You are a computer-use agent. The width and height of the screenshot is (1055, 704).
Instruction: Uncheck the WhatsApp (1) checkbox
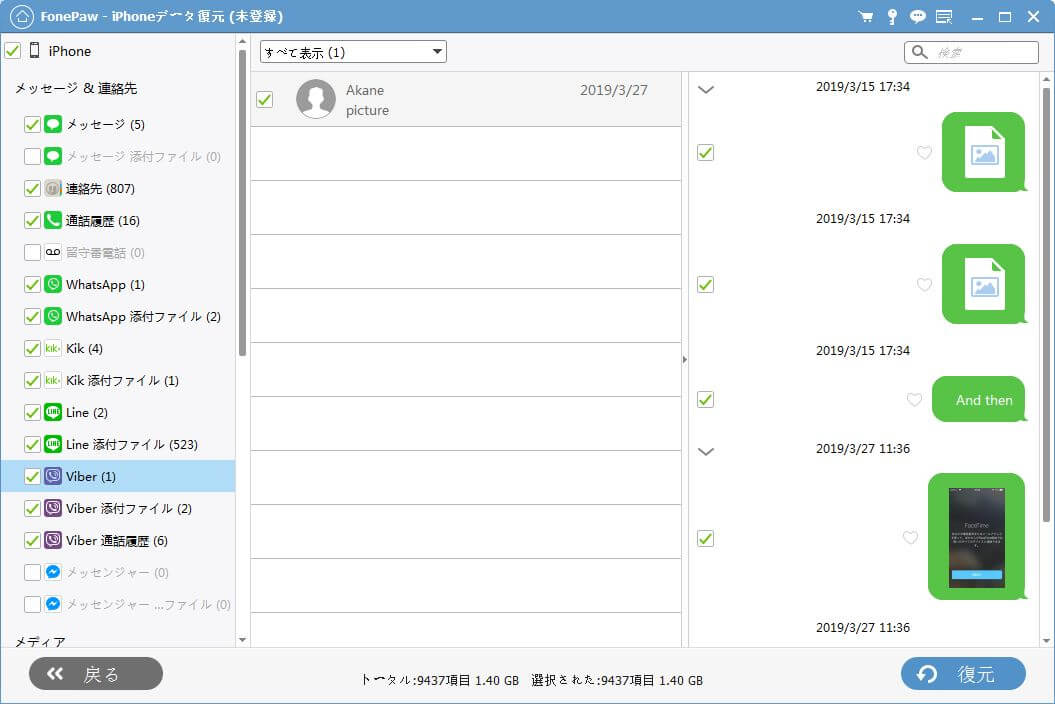(32, 285)
